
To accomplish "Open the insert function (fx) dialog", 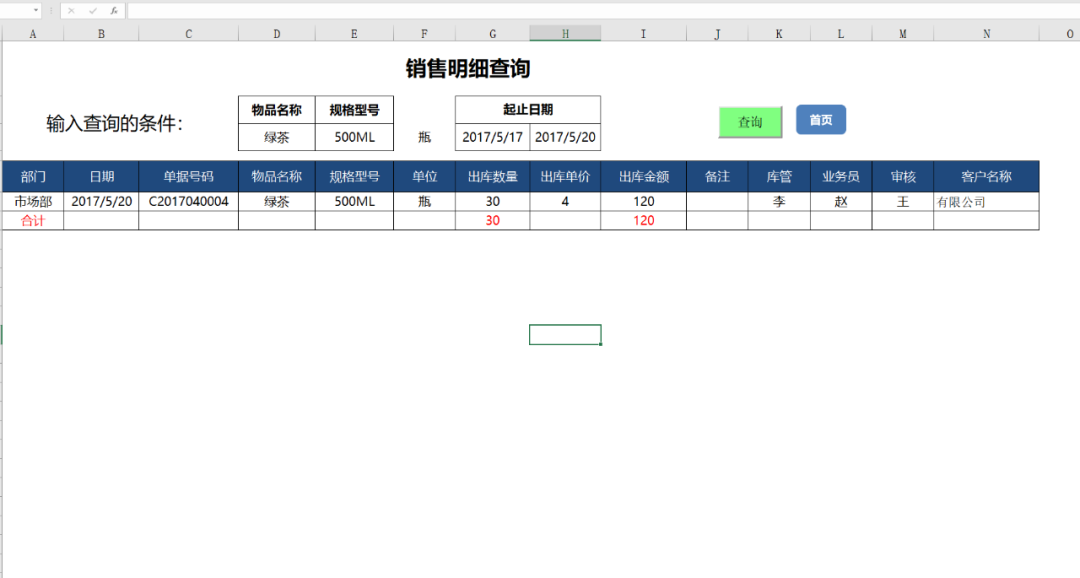I will point(114,10).
